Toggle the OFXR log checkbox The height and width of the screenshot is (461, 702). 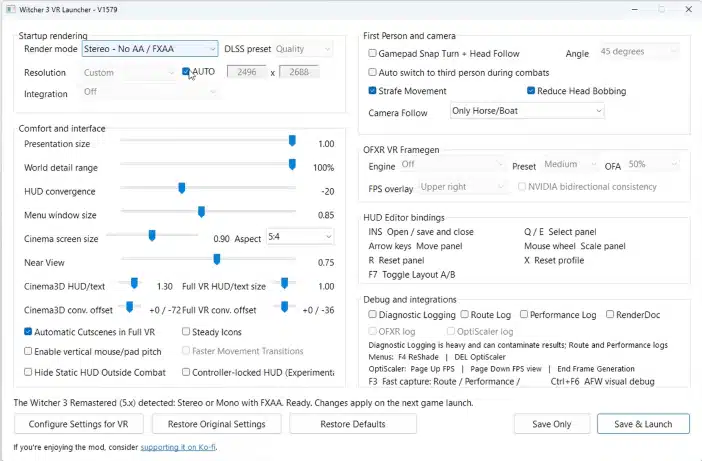(x=372, y=331)
